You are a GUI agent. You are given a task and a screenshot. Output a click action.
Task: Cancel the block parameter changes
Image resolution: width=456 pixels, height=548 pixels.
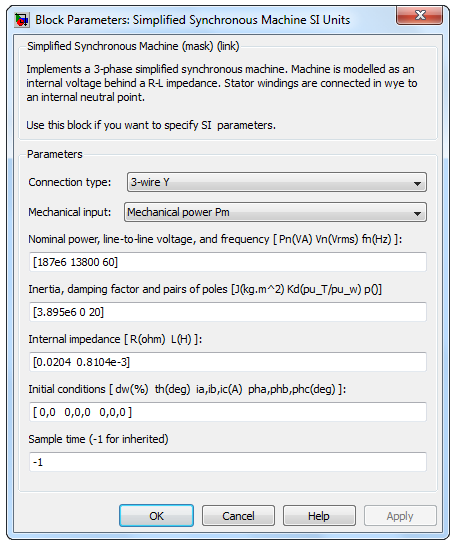pyautogui.click(x=238, y=515)
